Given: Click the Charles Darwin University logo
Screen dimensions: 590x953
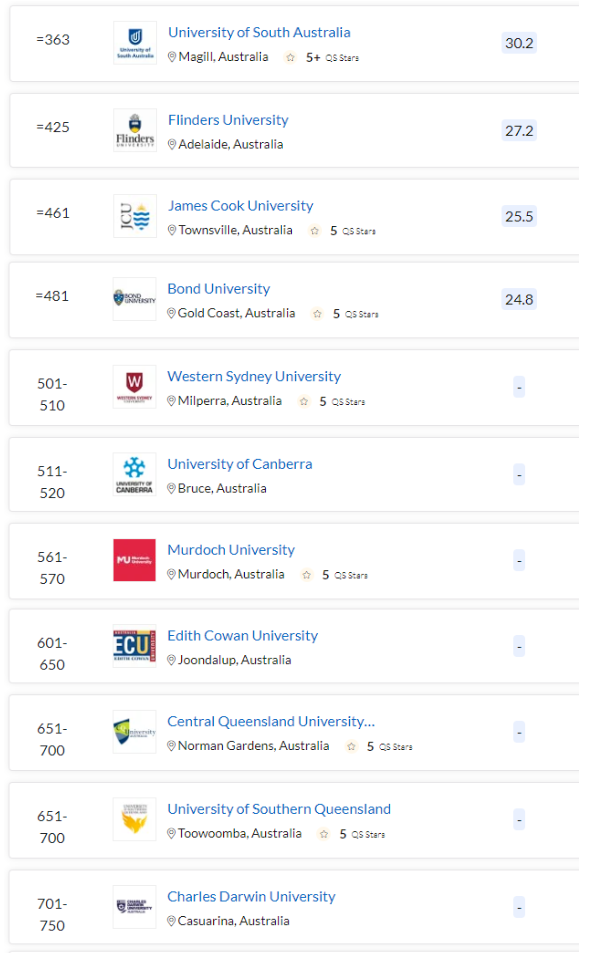Looking at the screenshot, I should 135,907.
